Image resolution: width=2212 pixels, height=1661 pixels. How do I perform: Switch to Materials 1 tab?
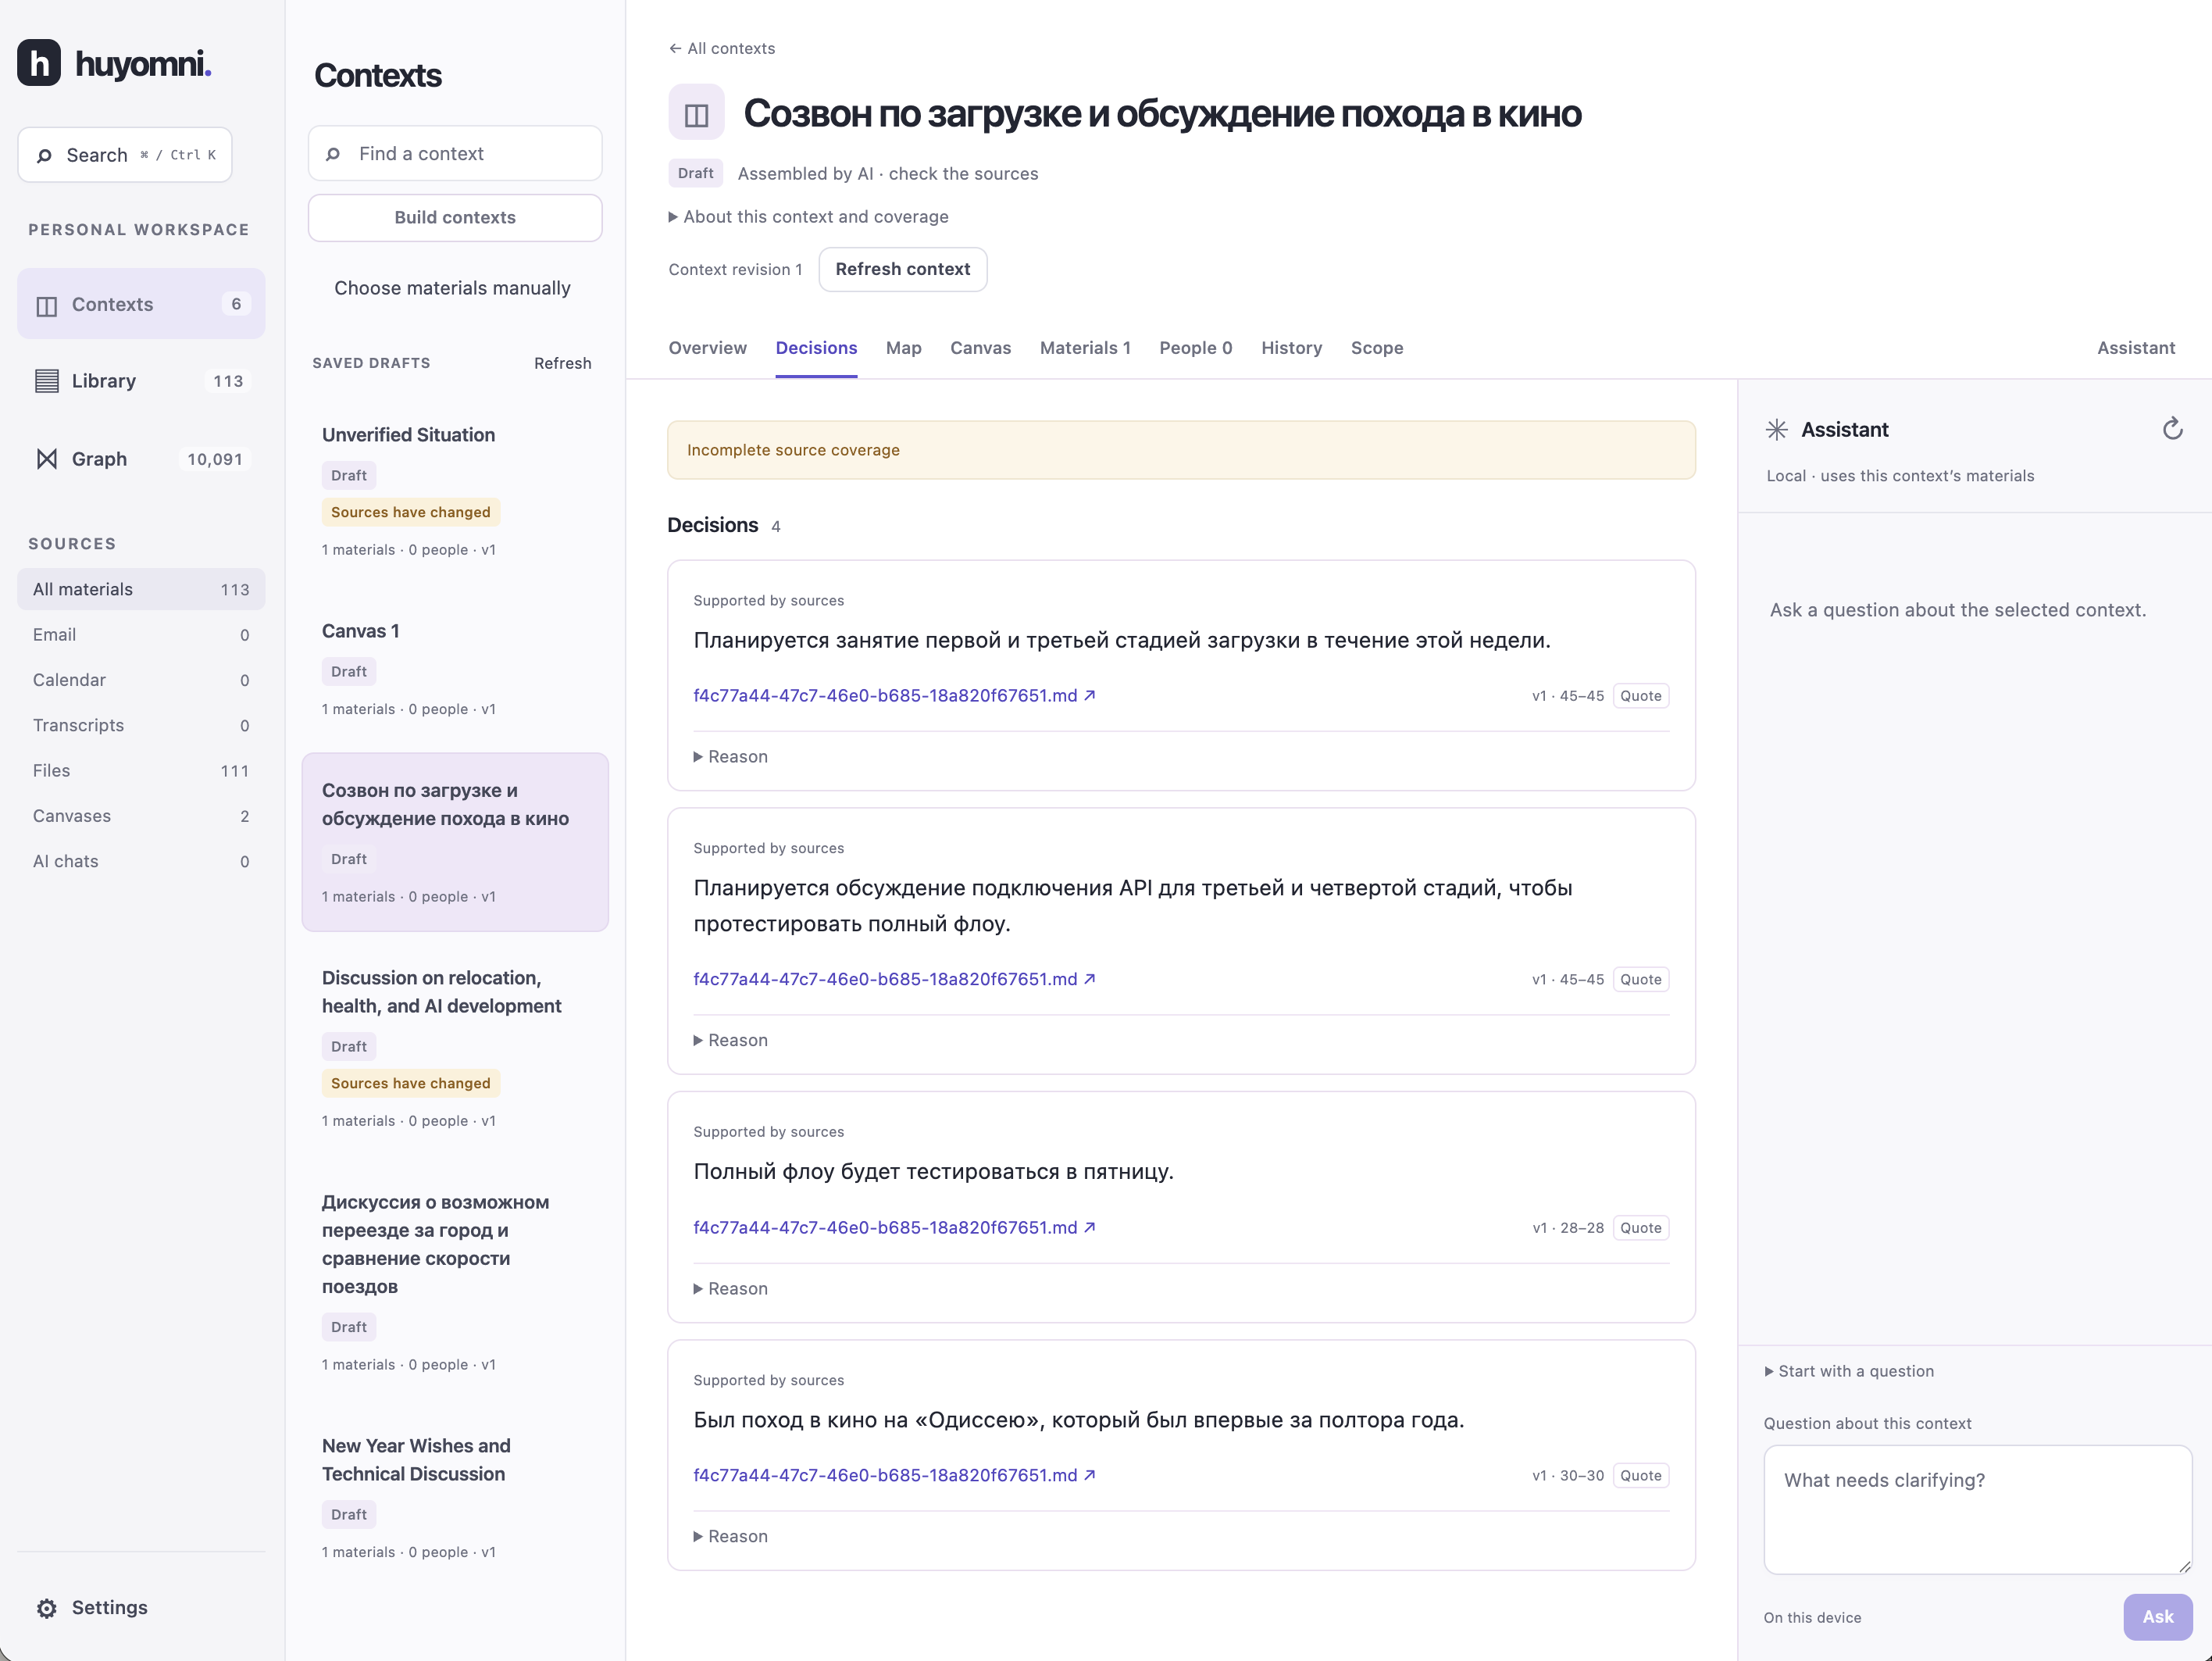(1085, 348)
